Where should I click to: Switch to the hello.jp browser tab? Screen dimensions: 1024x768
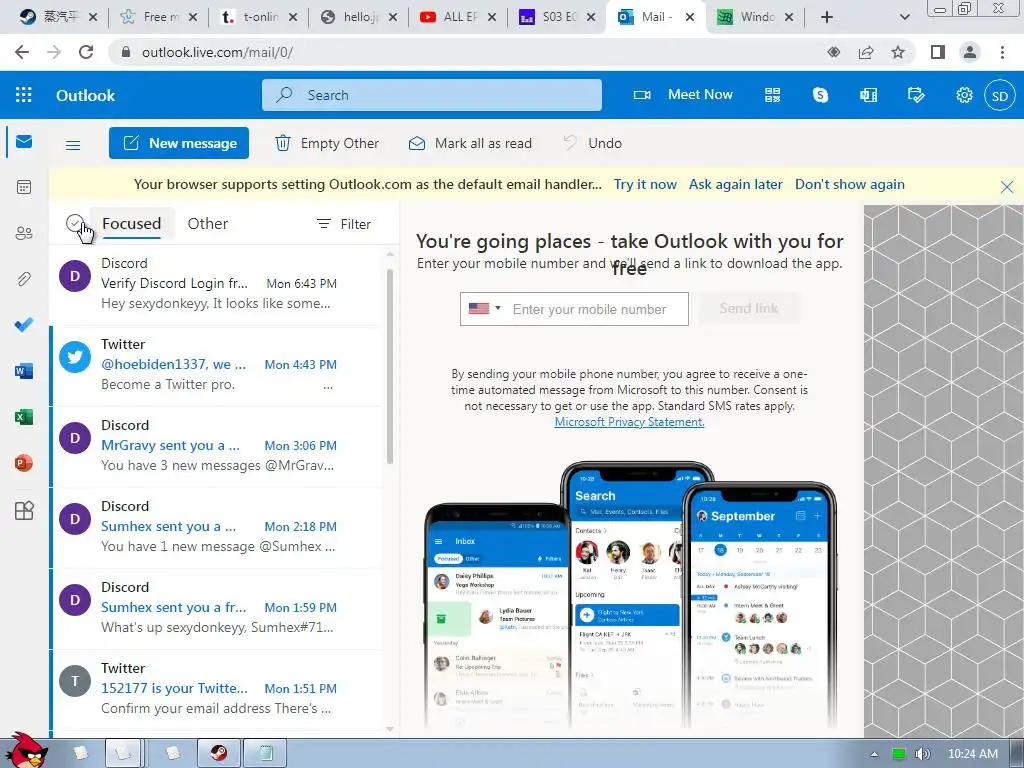pos(359,17)
